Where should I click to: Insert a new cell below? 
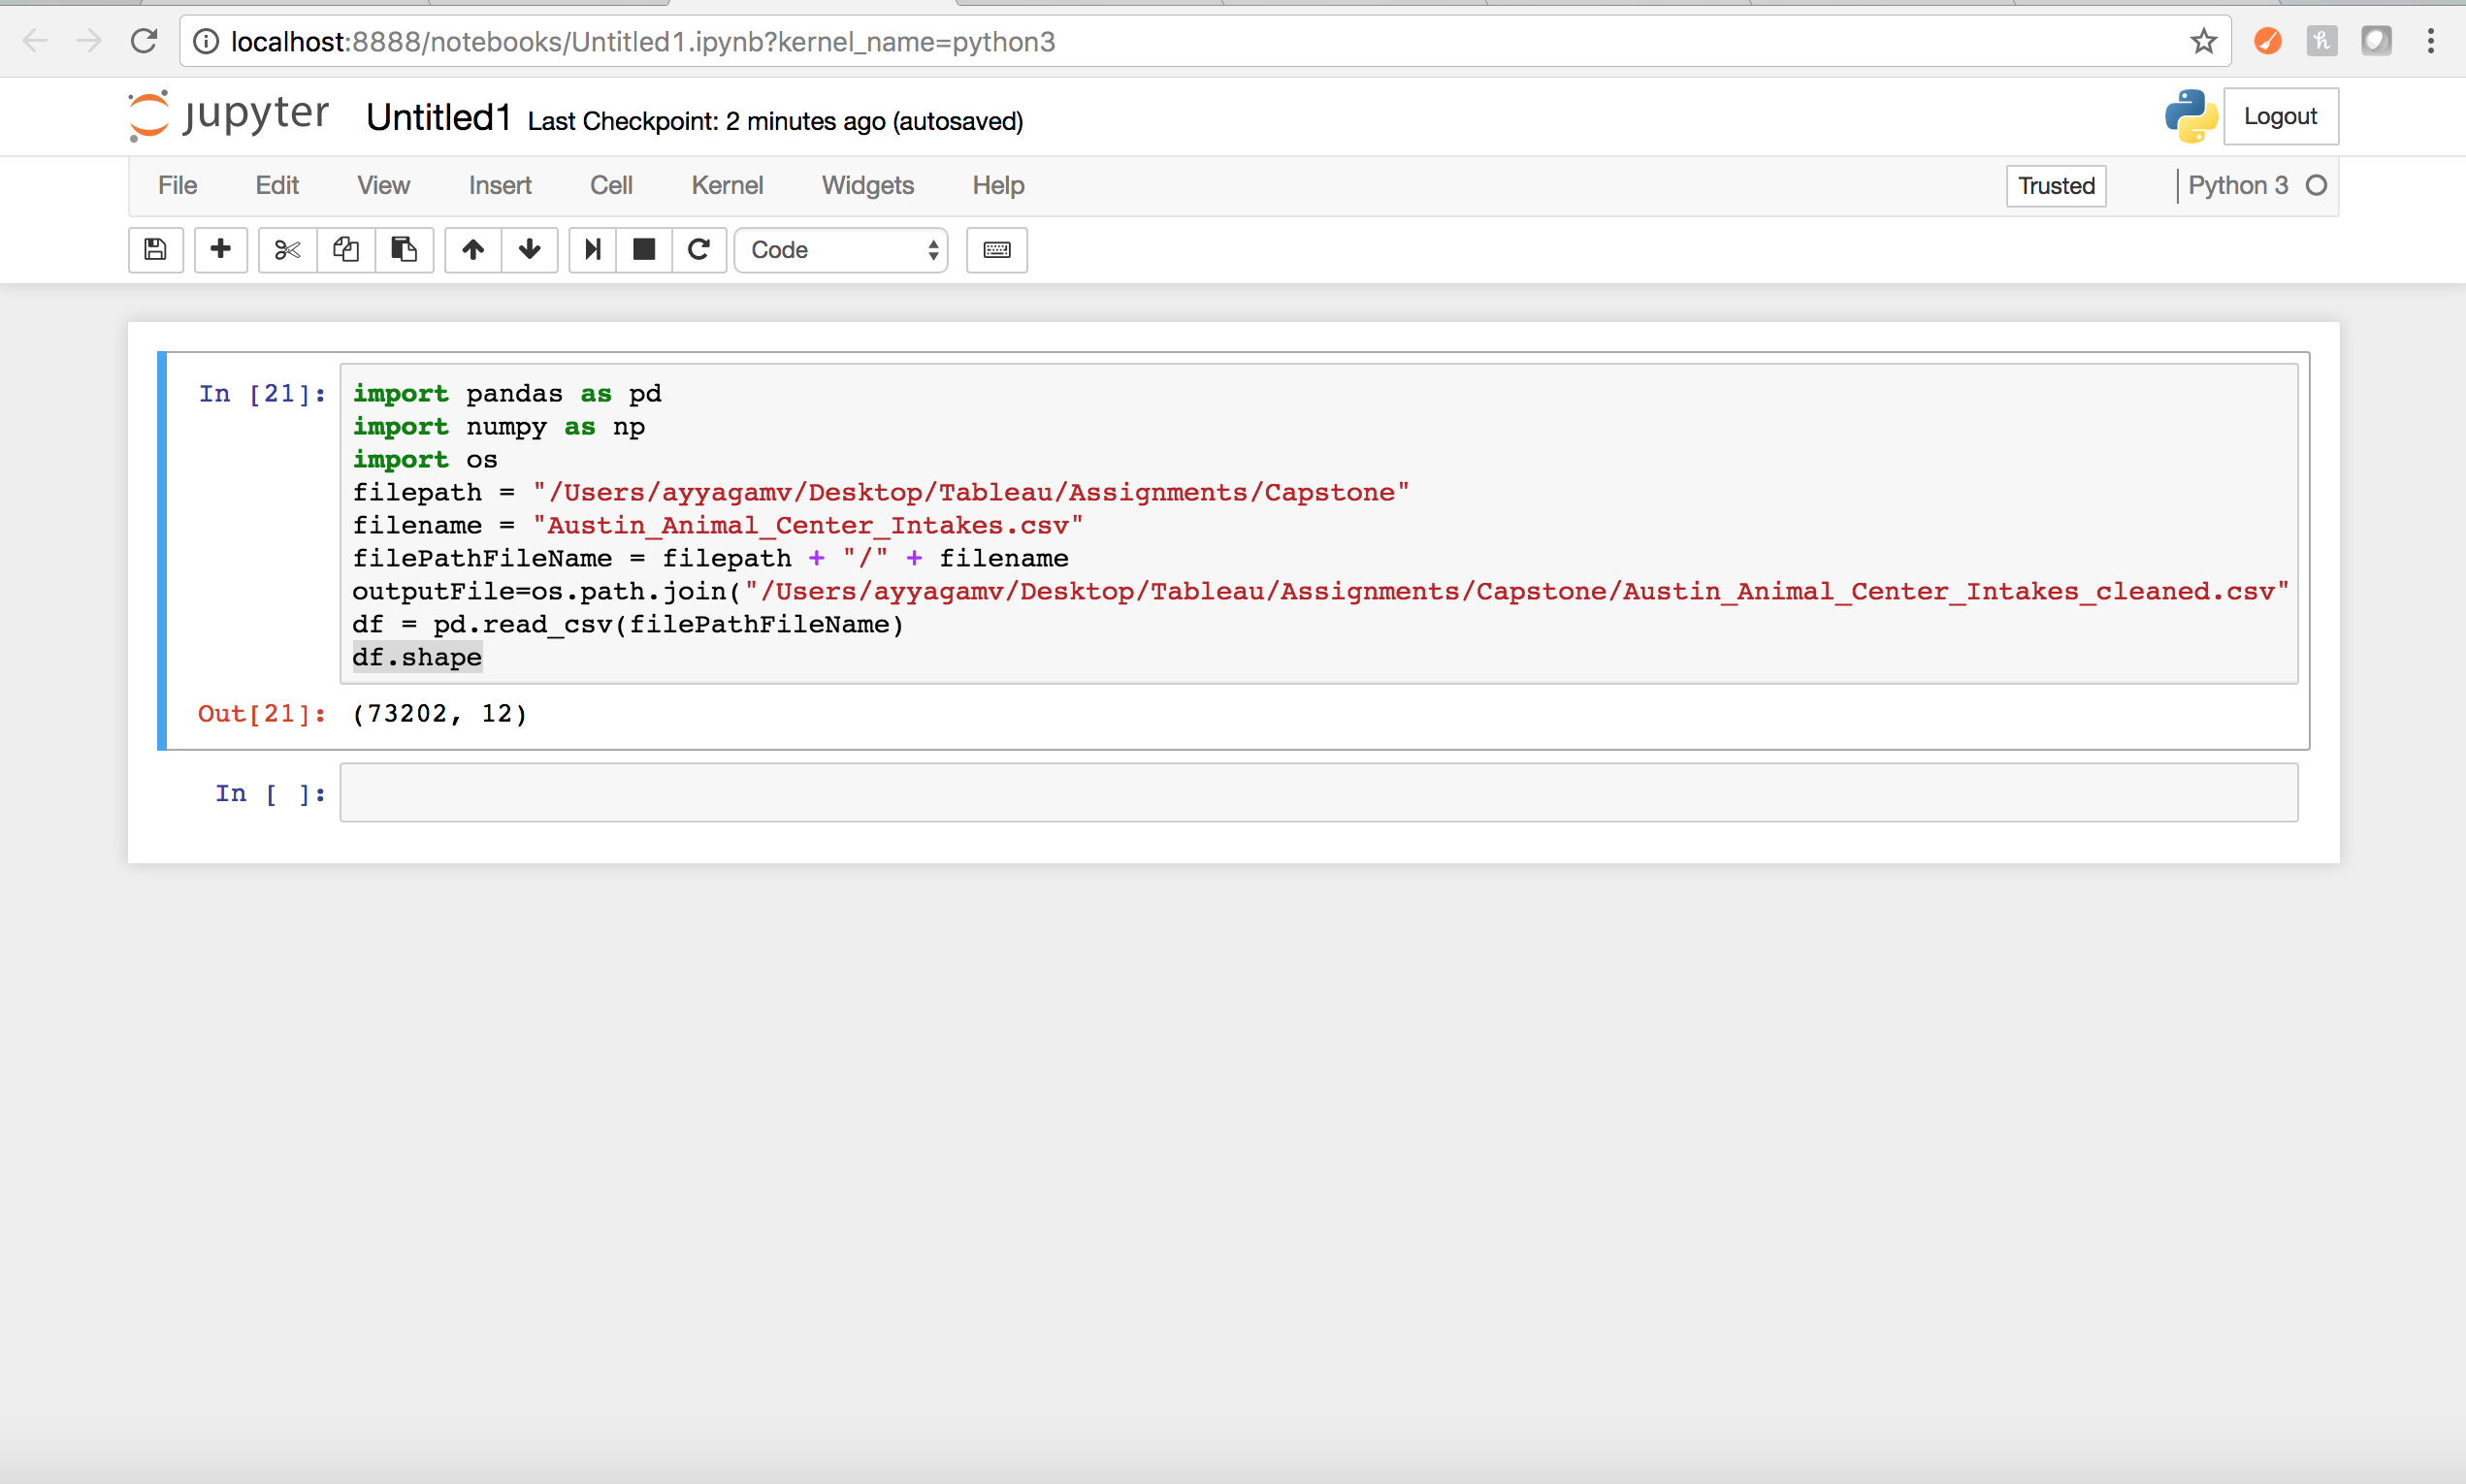click(220, 250)
